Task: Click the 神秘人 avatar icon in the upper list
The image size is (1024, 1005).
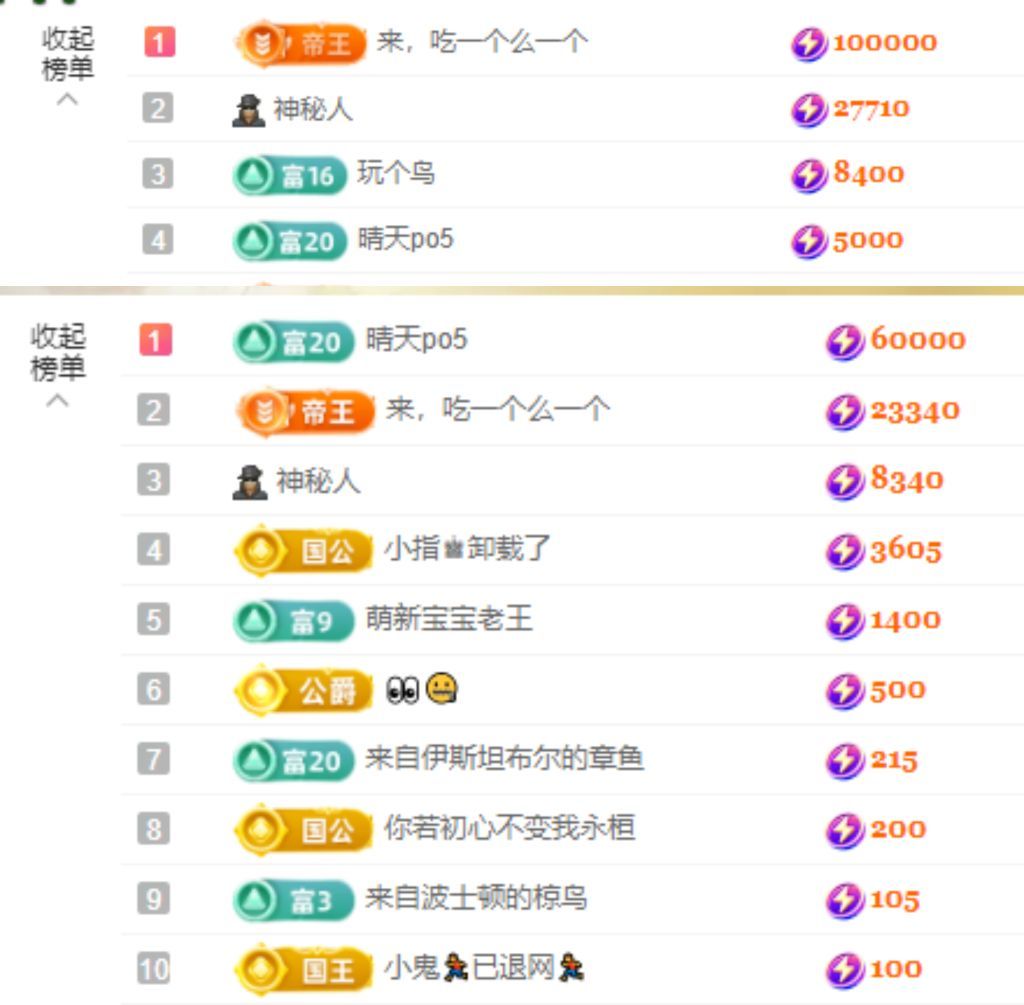Action: pos(248,110)
